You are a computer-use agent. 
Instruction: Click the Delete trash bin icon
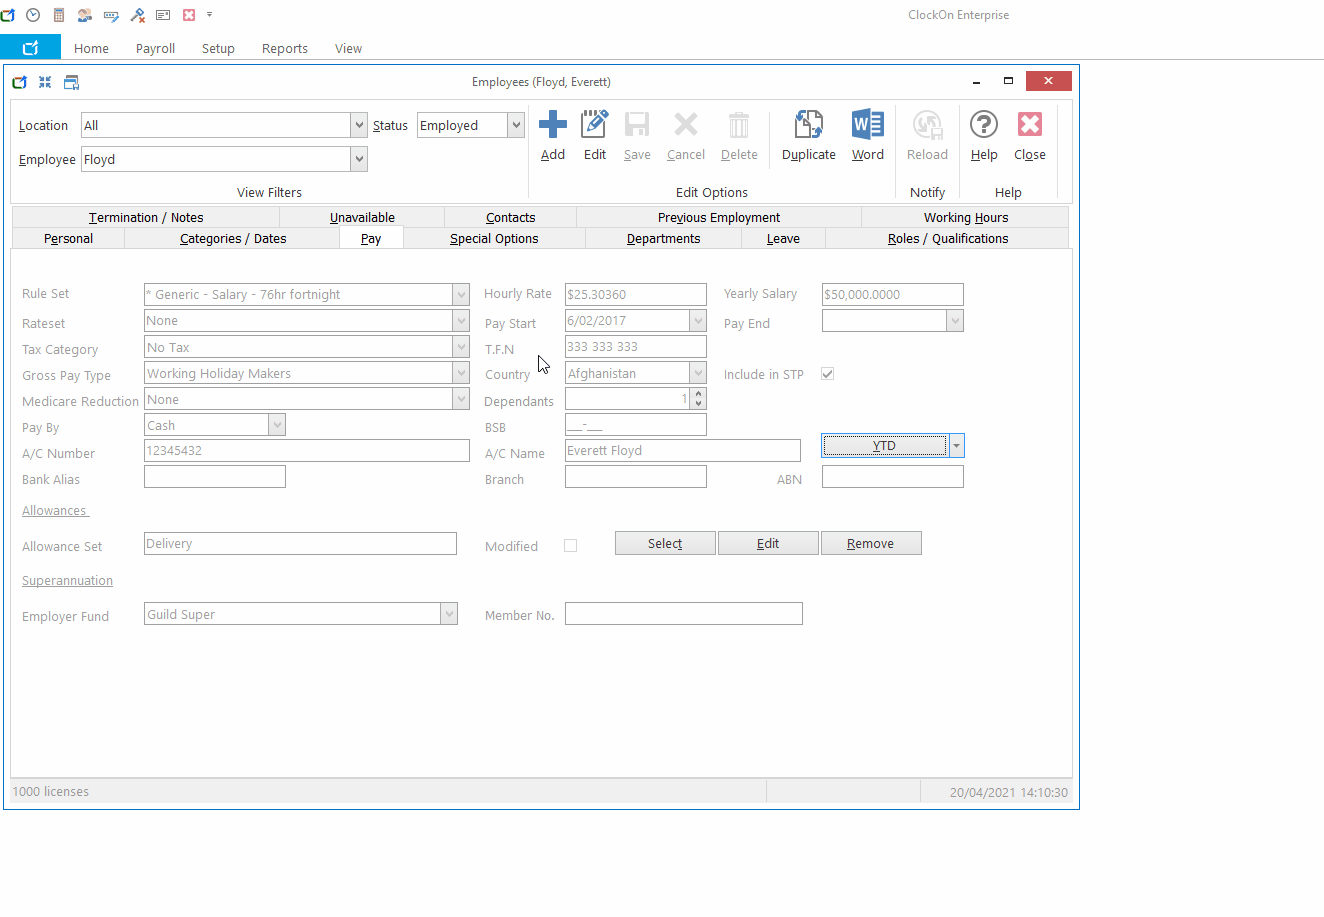(739, 125)
